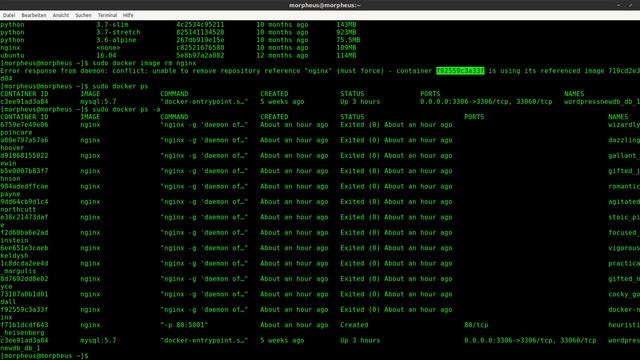
Task: Click the image tag 3.7-slim
Action: tap(112, 24)
